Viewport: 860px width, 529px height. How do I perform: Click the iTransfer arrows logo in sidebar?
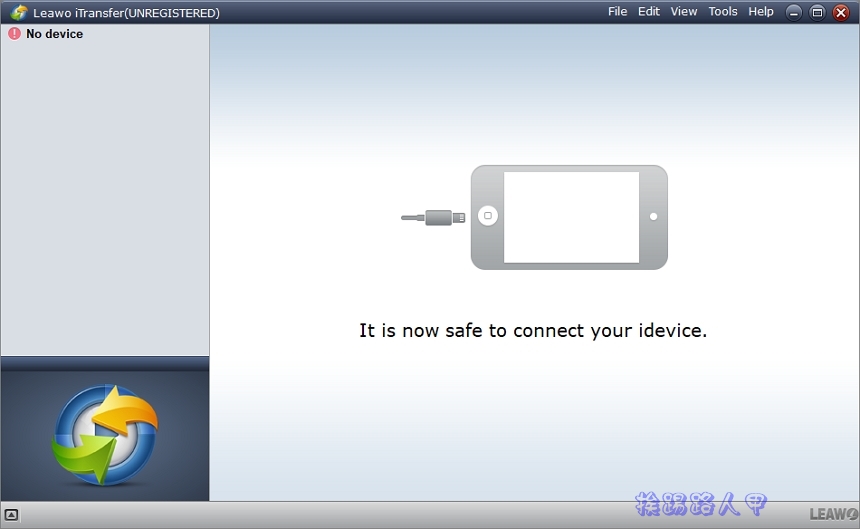[x=105, y=435]
